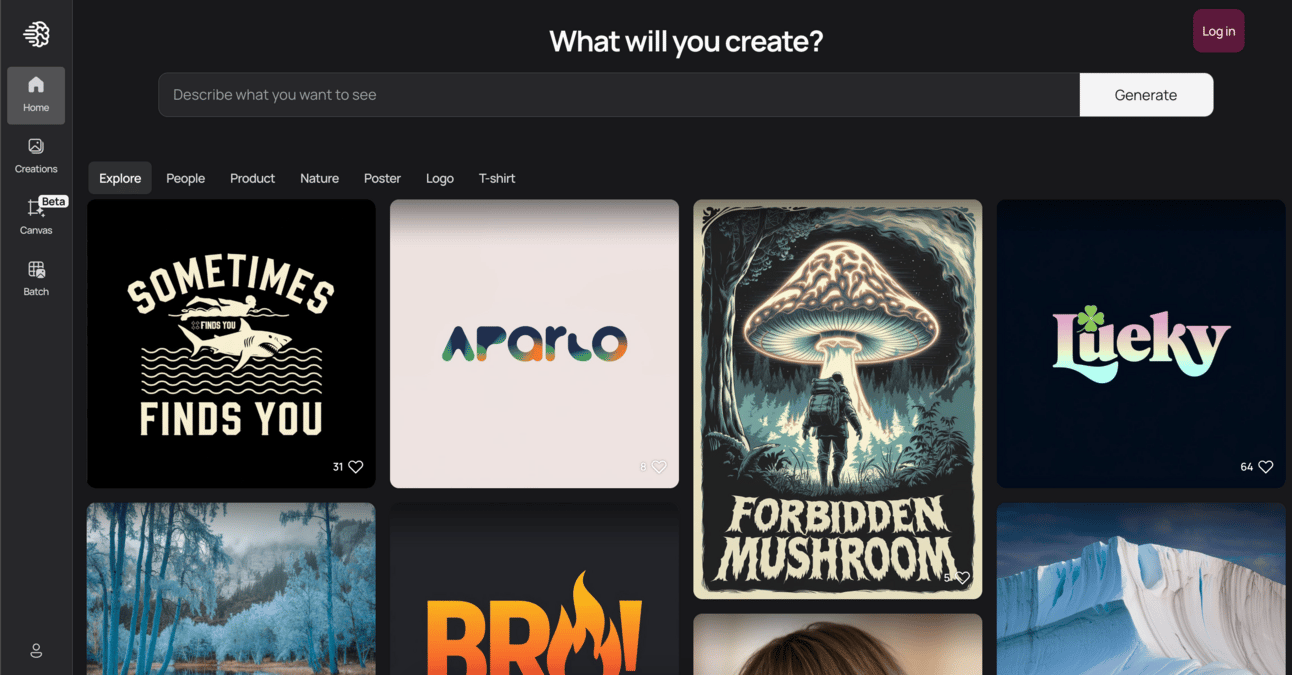Open the iceberg glacier thumbnail
Image resolution: width=1292 pixels, height=675 pixels.
tap(1141, 589)
